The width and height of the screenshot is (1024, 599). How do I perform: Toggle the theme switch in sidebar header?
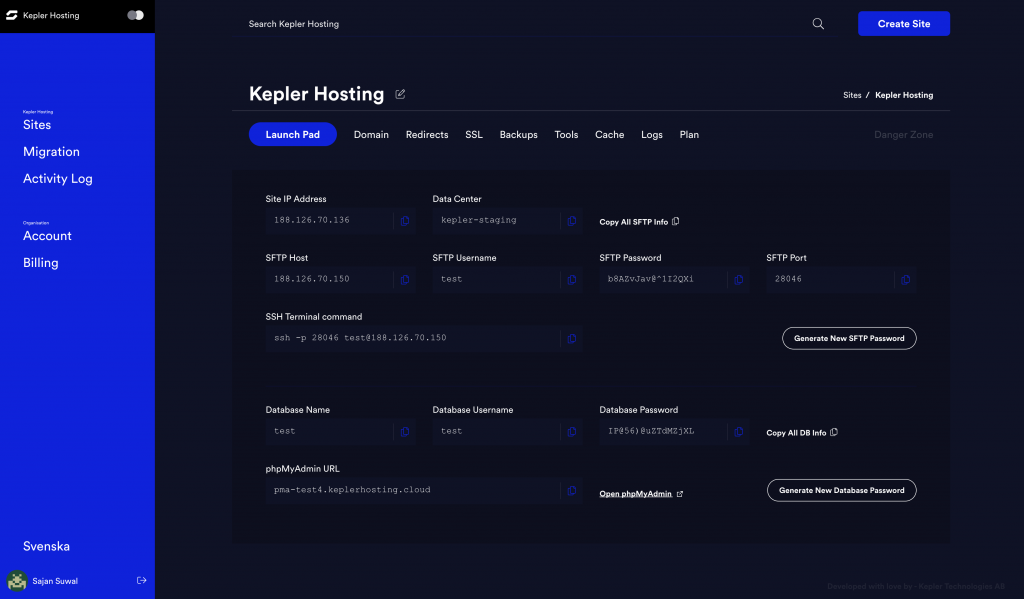[x=135, y=15]
